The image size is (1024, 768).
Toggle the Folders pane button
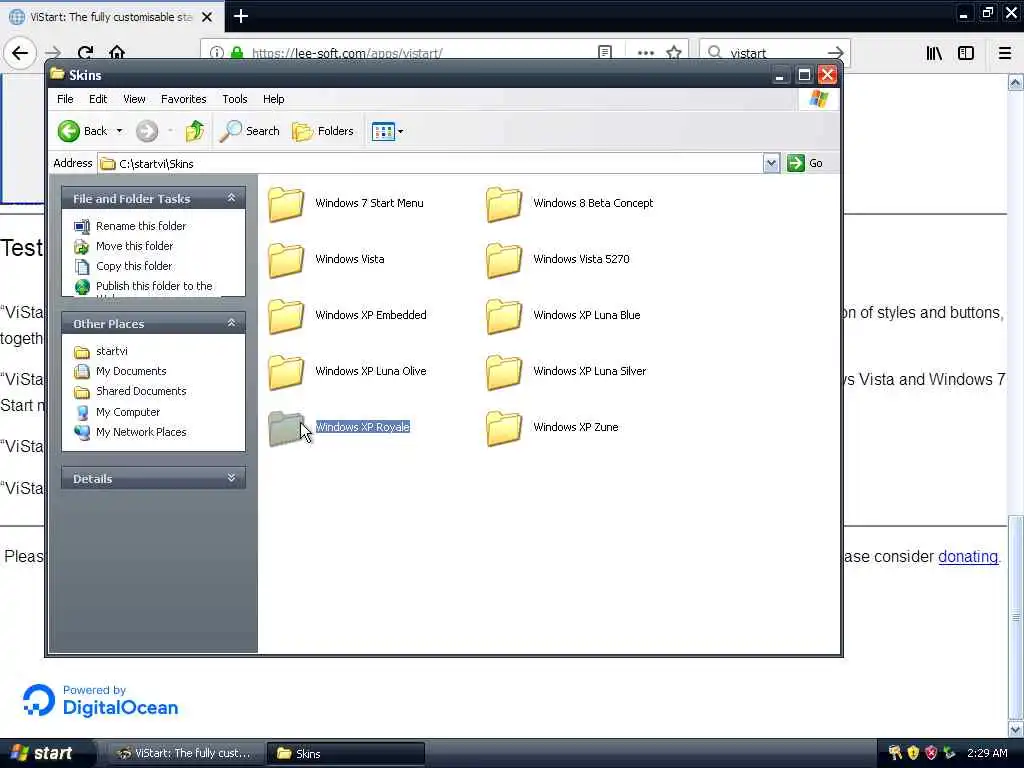(323, 131)
